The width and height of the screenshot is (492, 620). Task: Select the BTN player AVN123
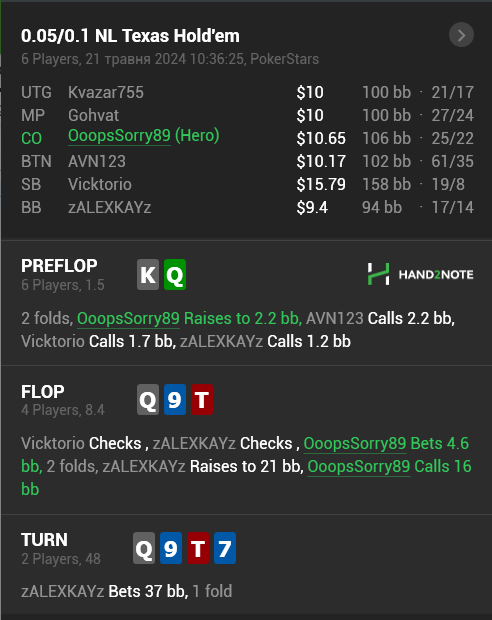pos(97,161)
